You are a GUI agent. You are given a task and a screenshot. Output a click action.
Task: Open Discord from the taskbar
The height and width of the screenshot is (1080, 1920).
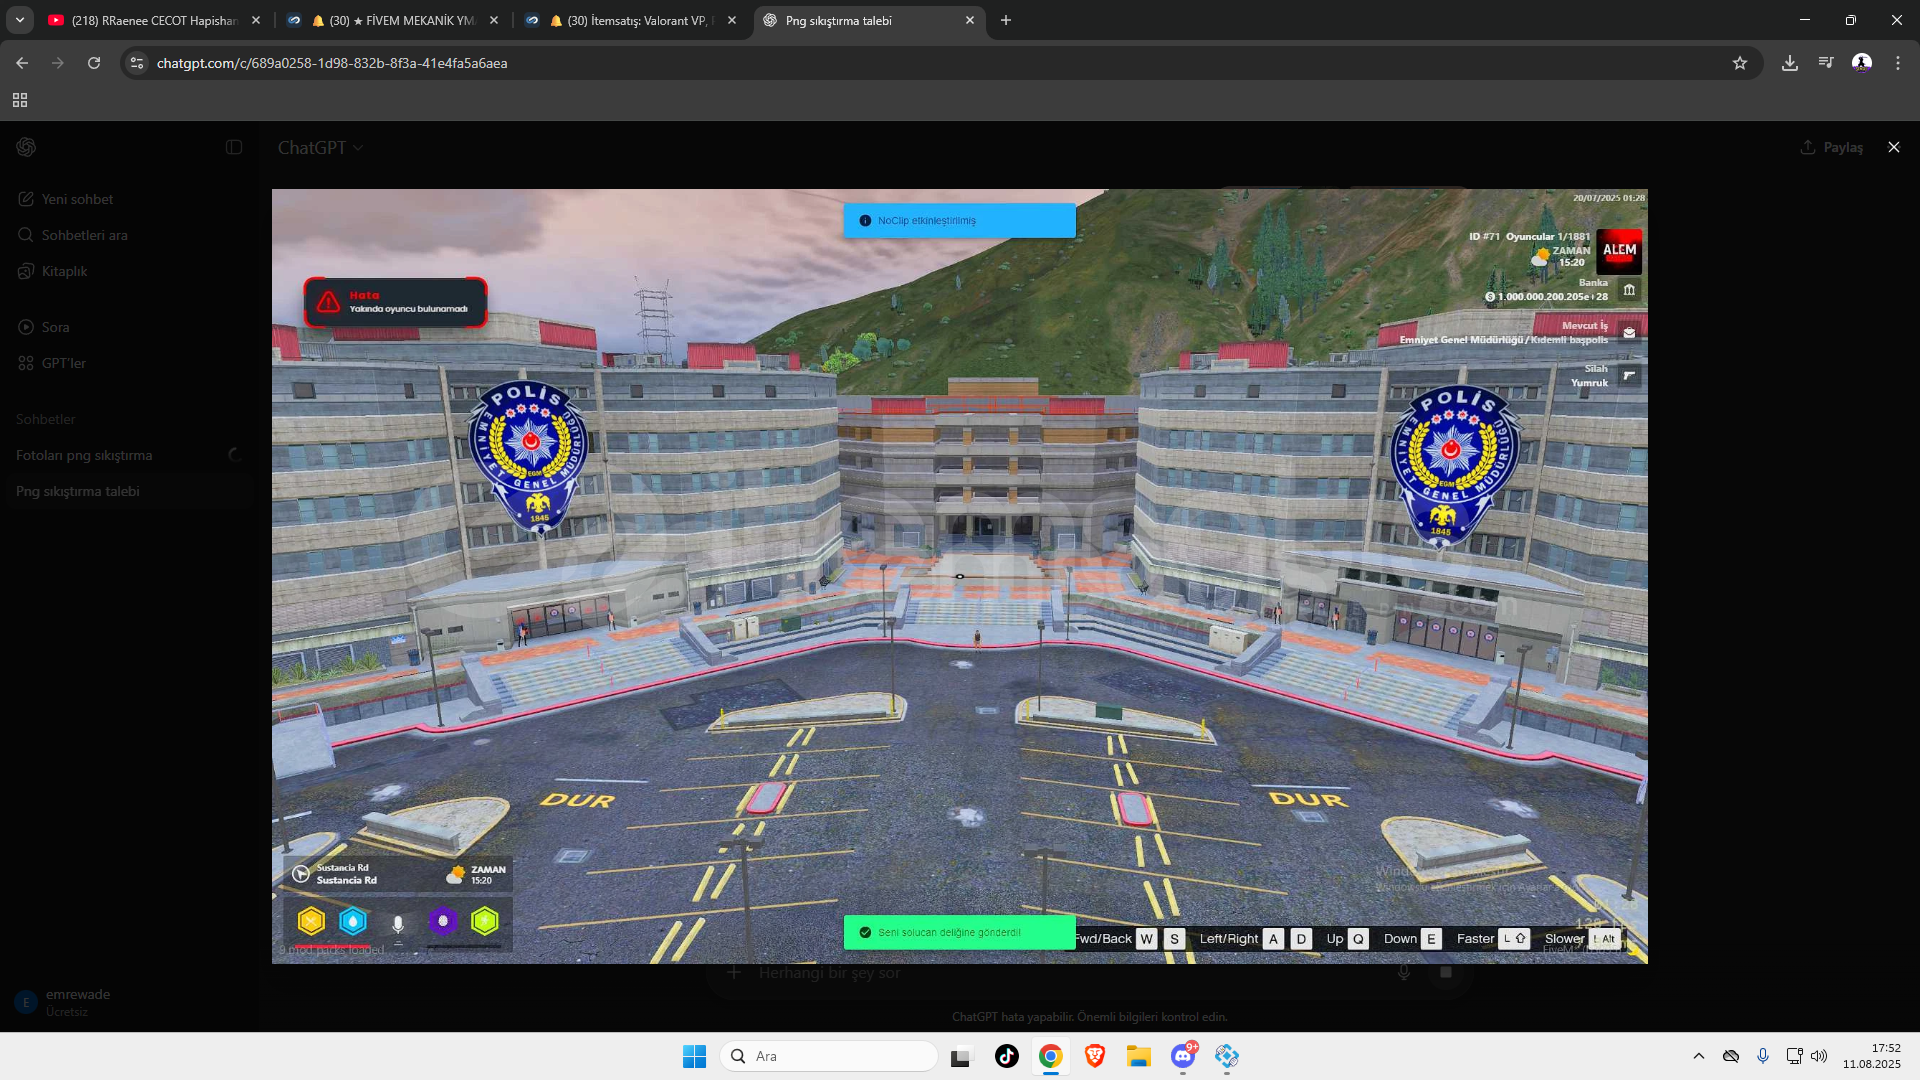coord(1183,1056)
